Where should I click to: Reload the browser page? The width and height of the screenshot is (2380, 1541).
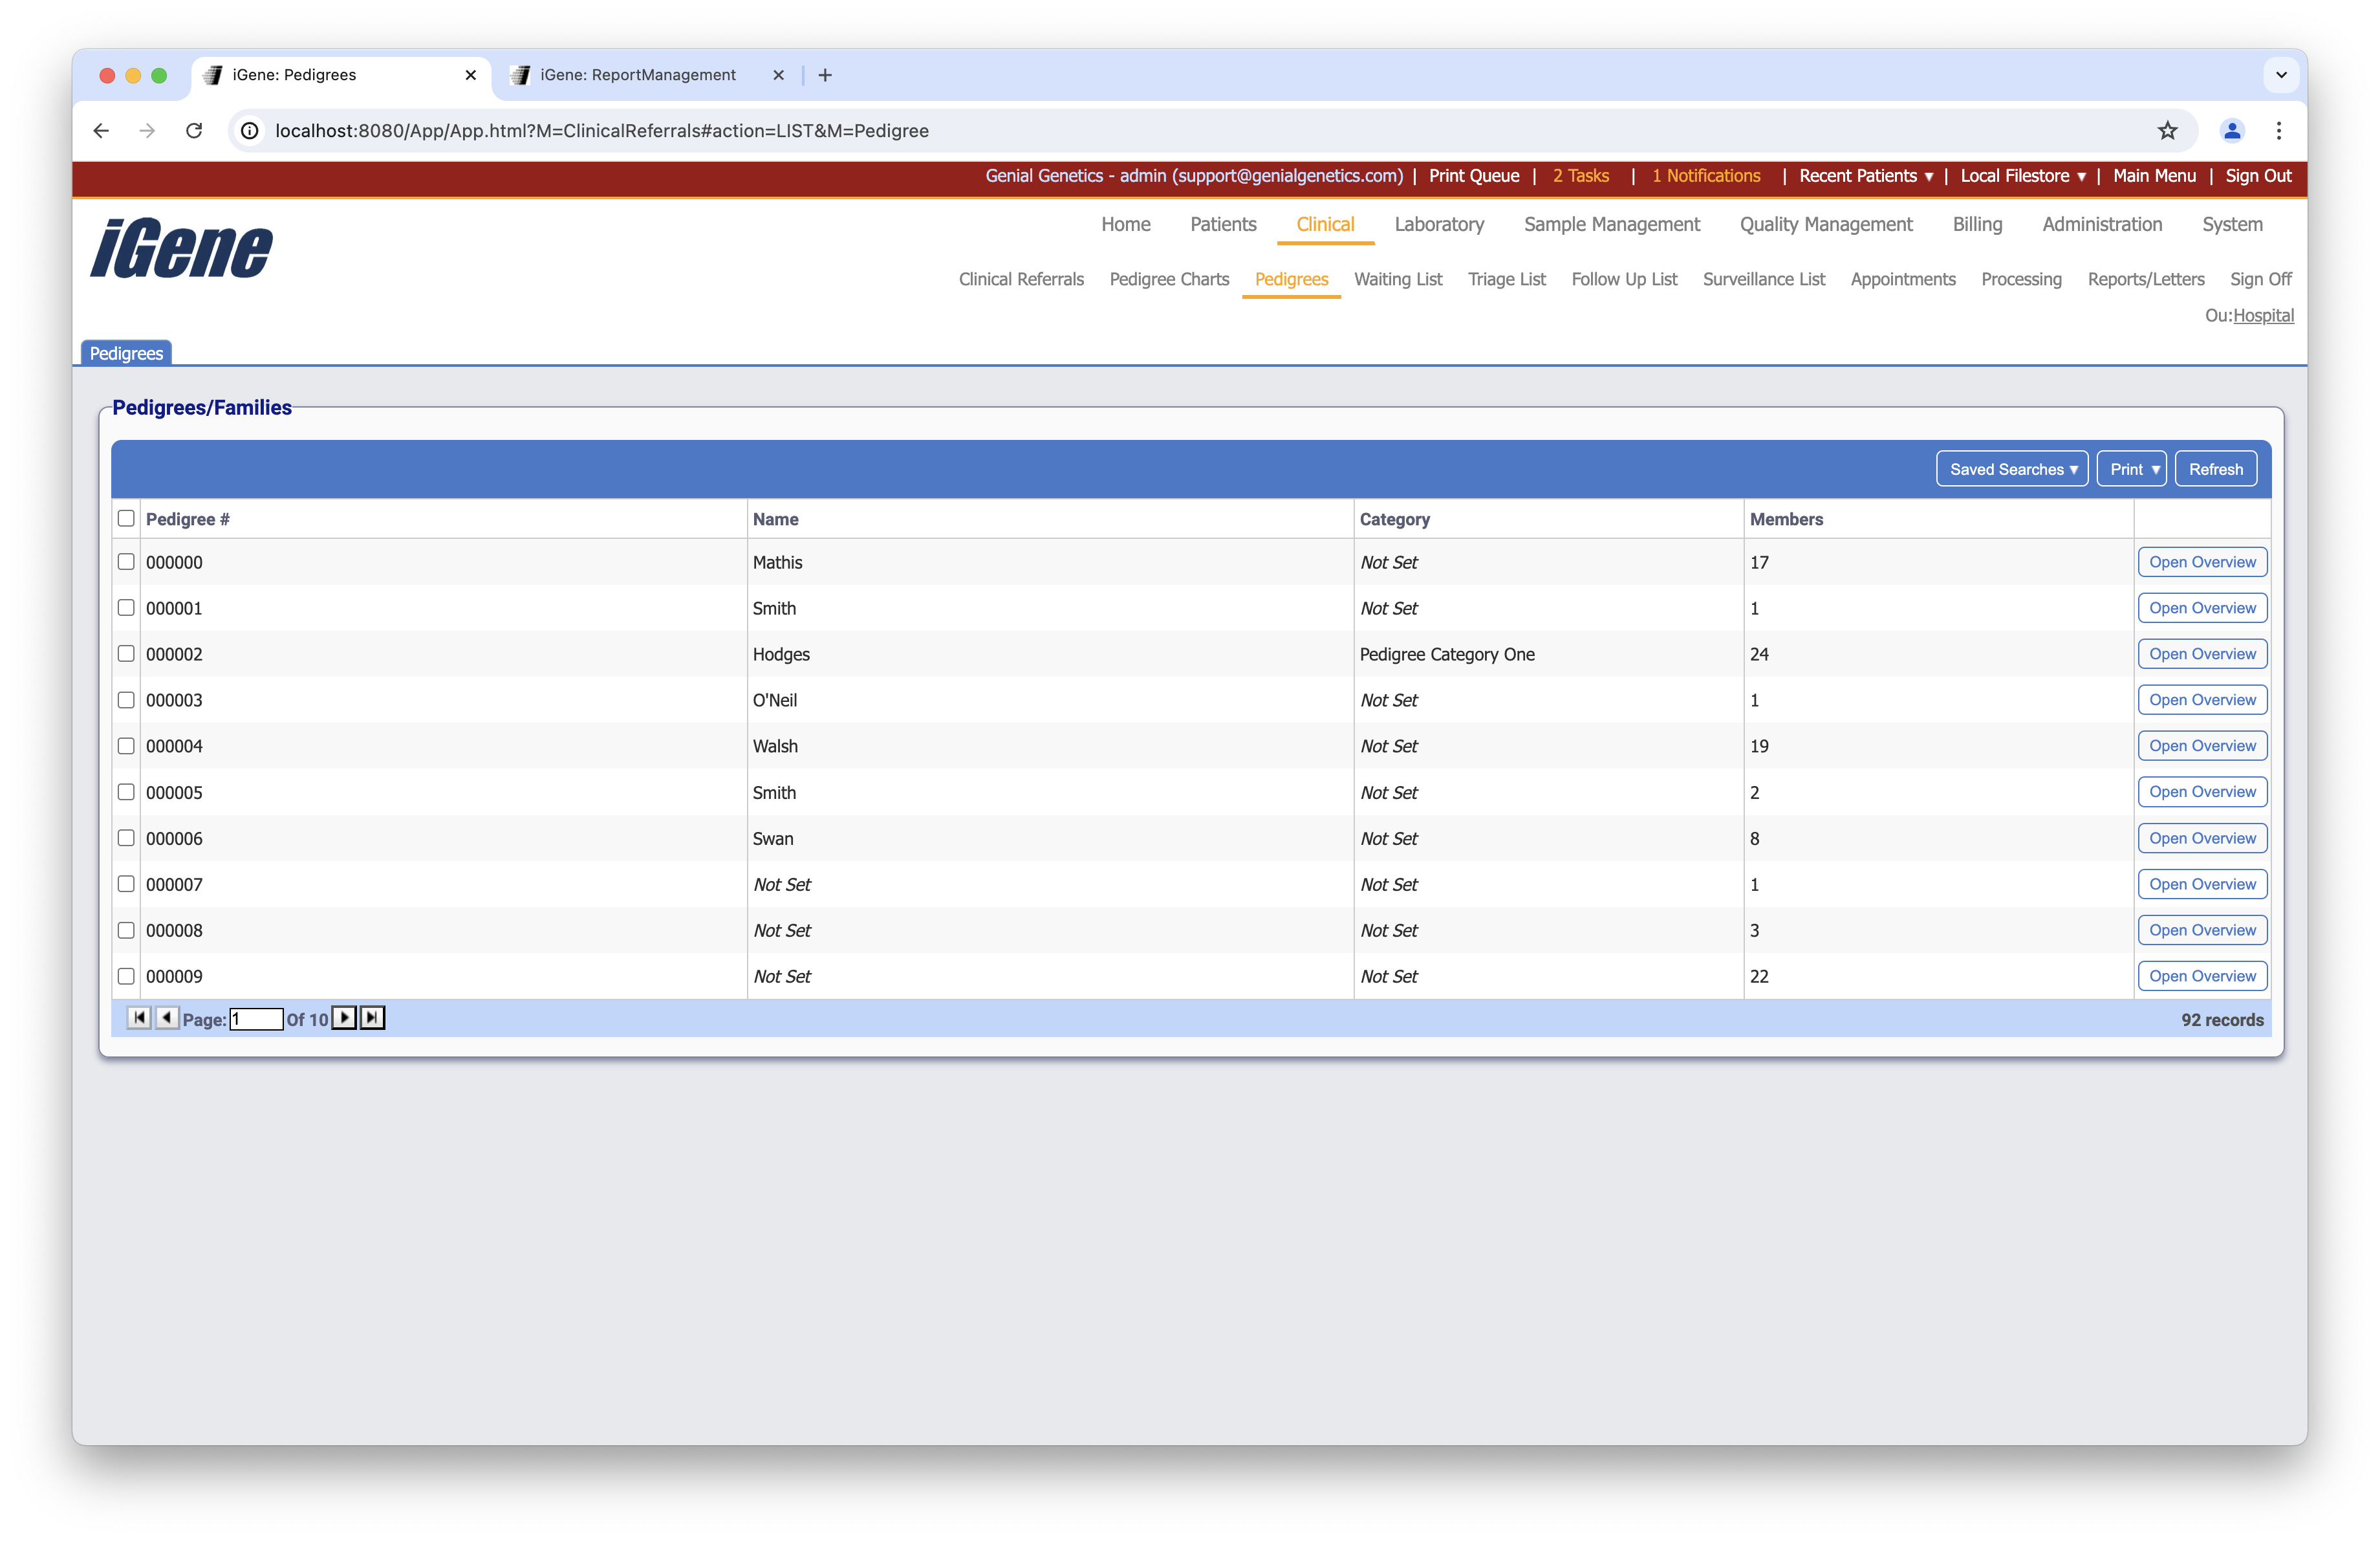[194, 131]
